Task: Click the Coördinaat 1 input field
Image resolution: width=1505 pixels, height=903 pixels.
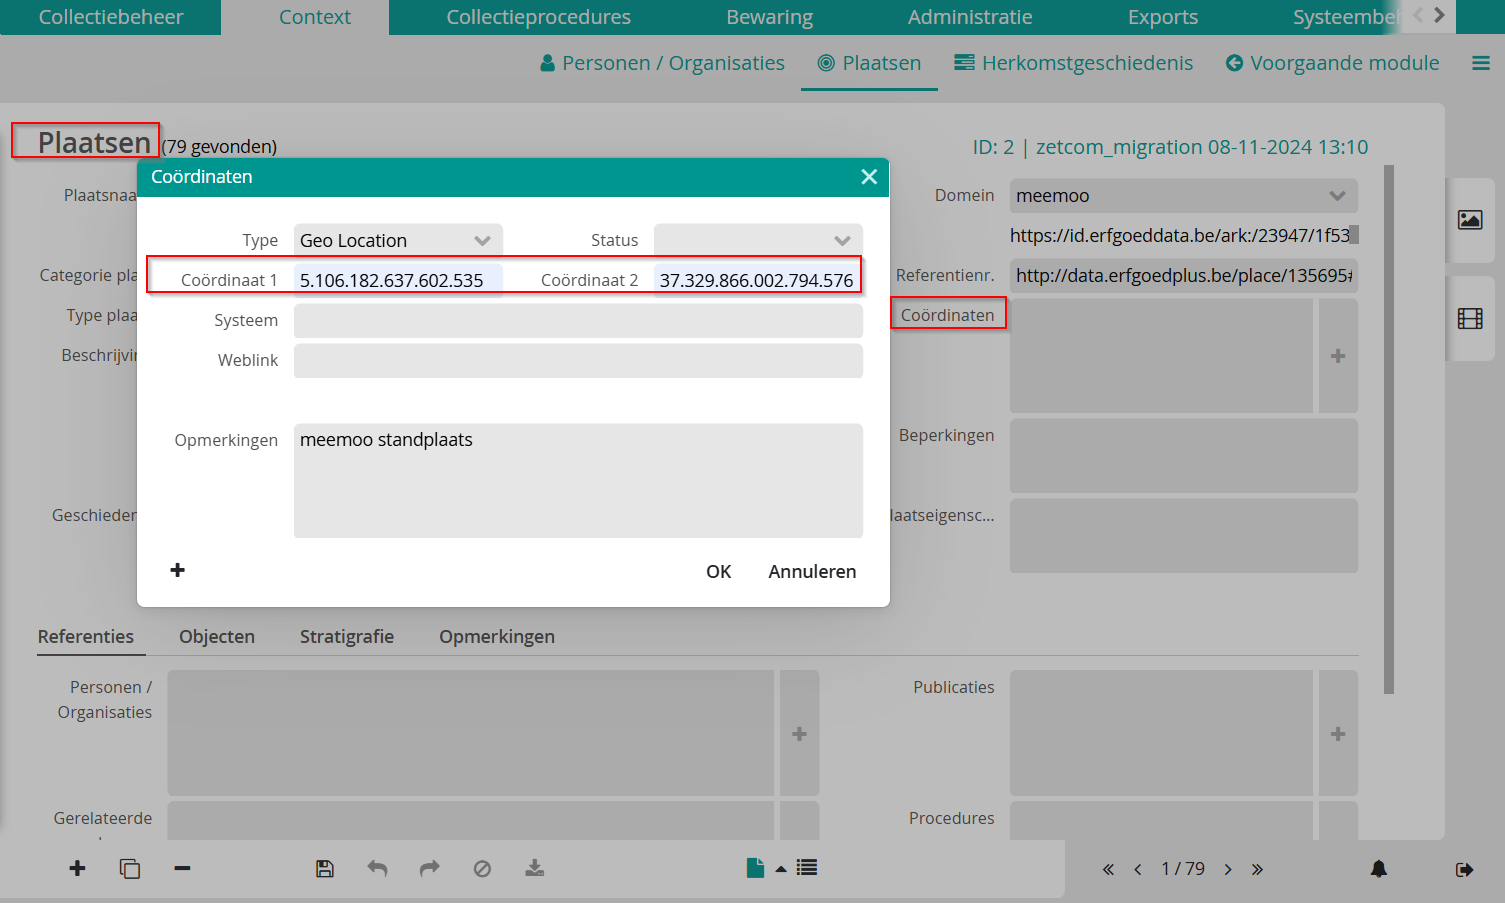Action: point(398,280)
